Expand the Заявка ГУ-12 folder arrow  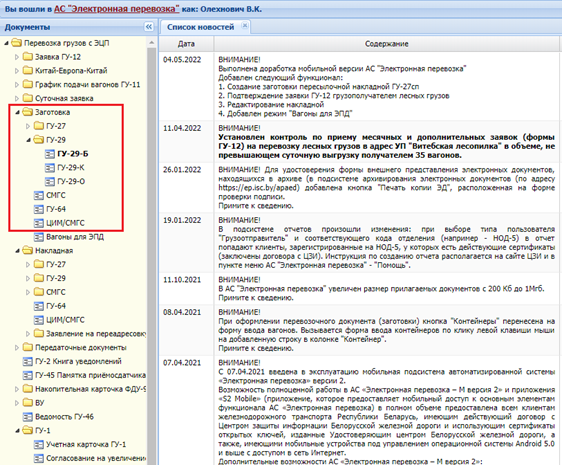tap(17, 57)
